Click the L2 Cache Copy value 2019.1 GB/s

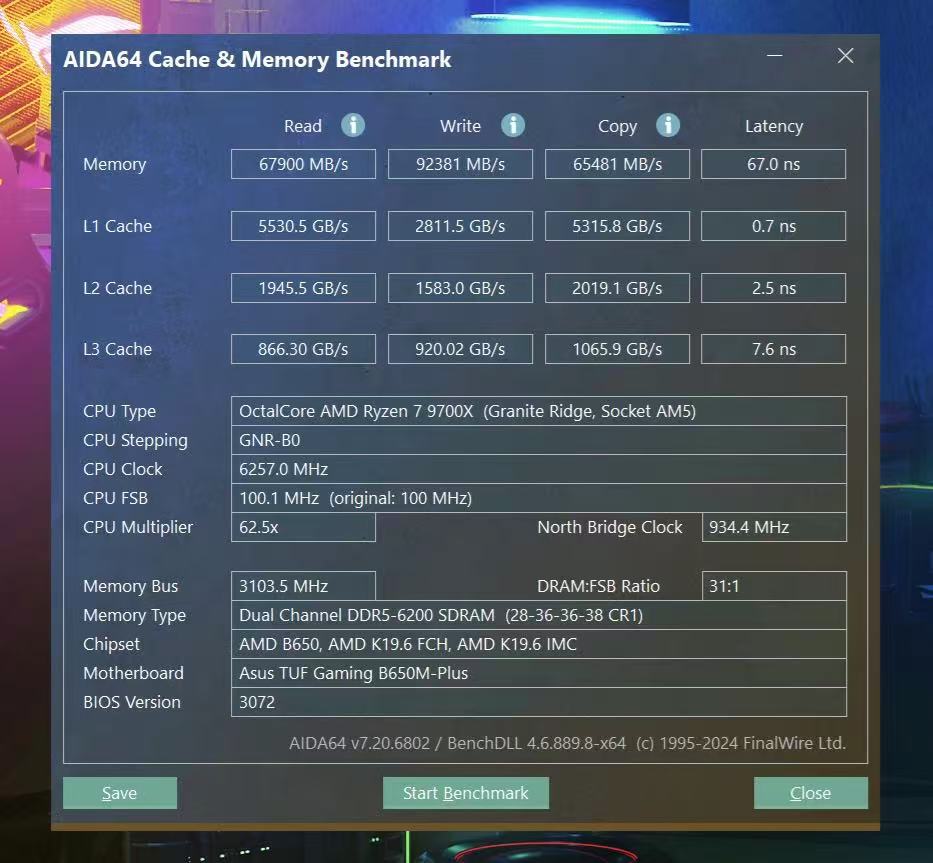coord(617,288)
